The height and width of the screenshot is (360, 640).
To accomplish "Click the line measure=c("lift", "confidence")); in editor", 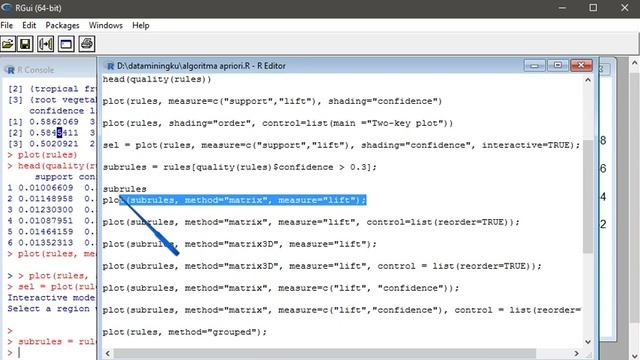I will click(x=281, y=289).
